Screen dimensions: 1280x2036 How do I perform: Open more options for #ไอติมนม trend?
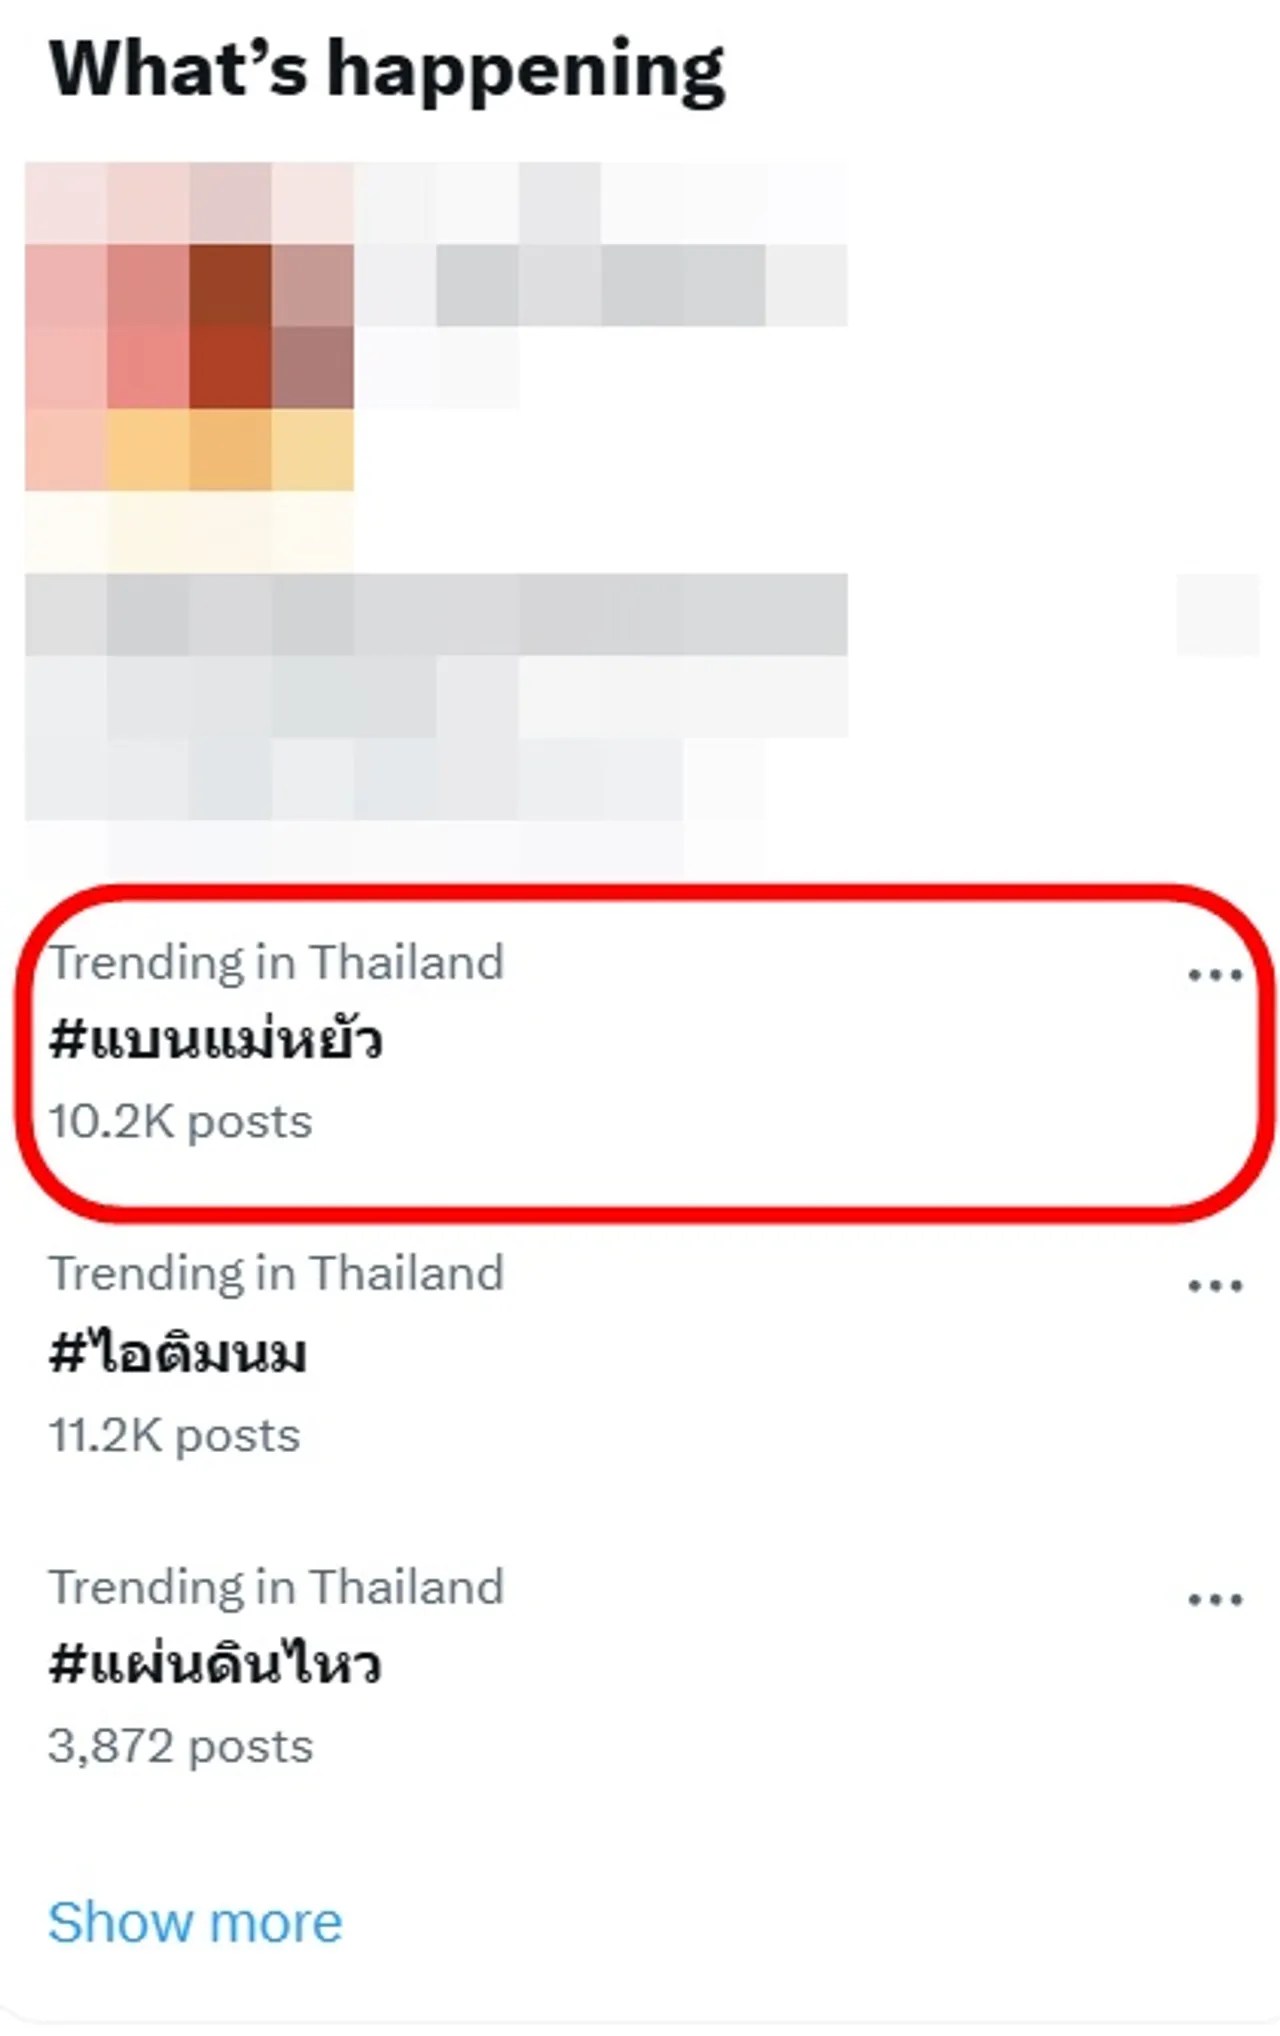(1214, 1285)
